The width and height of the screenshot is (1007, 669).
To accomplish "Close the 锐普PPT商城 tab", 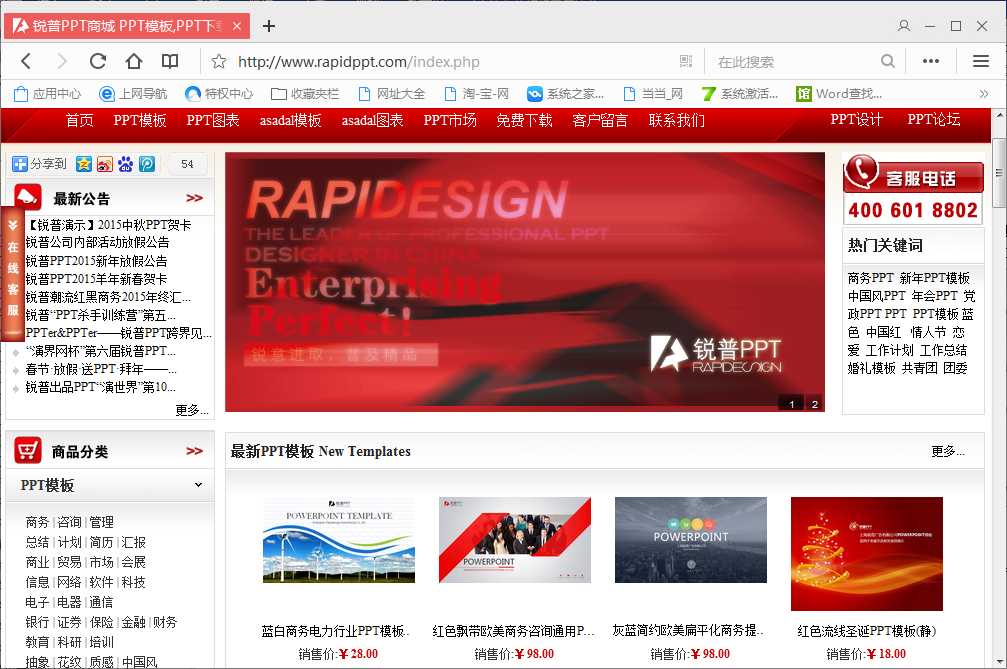I will (237, 26).
